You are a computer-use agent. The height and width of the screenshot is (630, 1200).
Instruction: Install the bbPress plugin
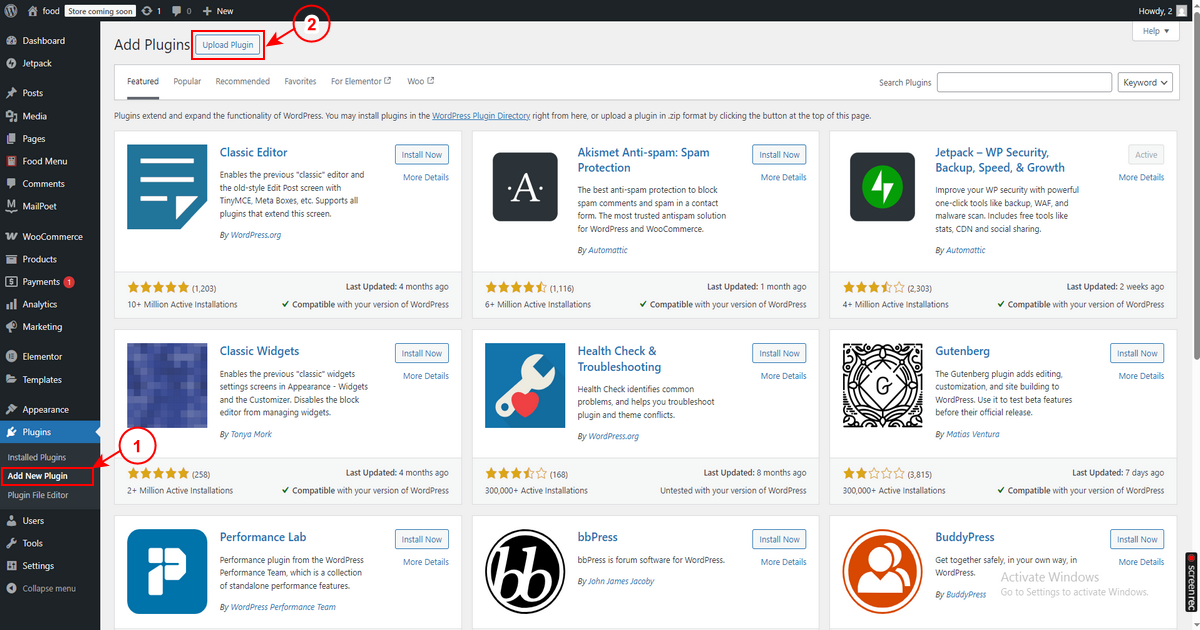[x=779, y=540]
